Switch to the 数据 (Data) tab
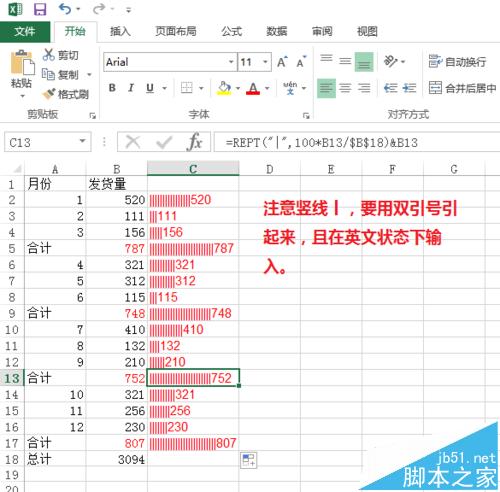The width and height of the screenshot is (500, 492). [x=277, y=32]
